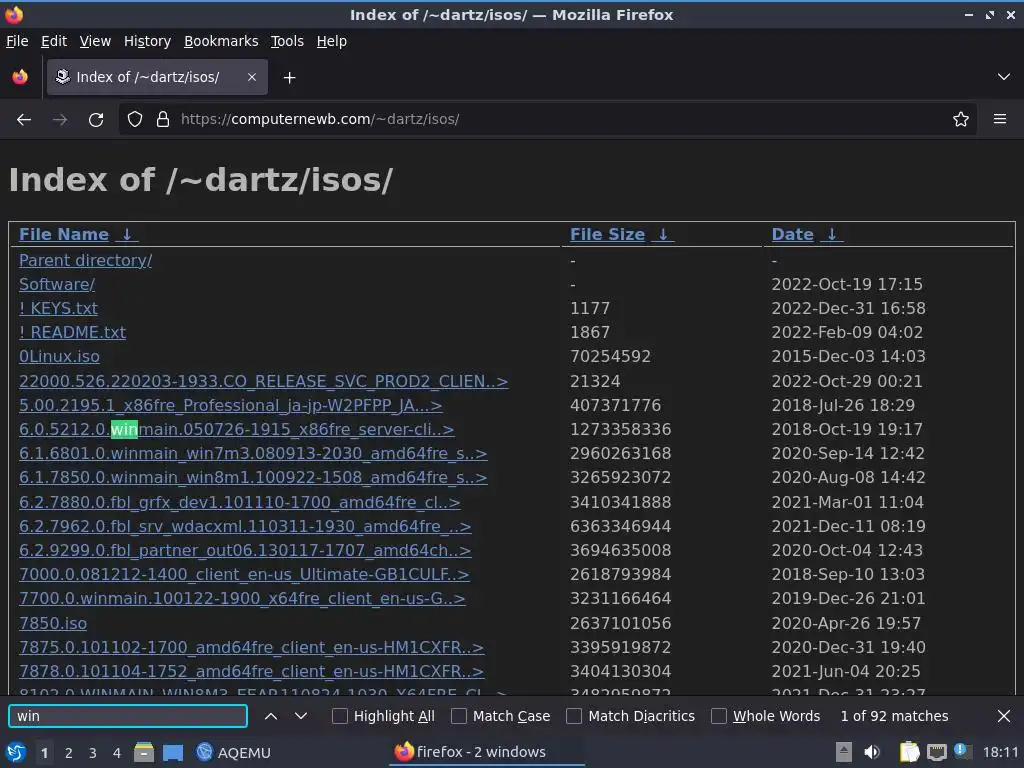Open the clipboard tray icon
This screenshot has height=768, width=1024.
[909, 752]
